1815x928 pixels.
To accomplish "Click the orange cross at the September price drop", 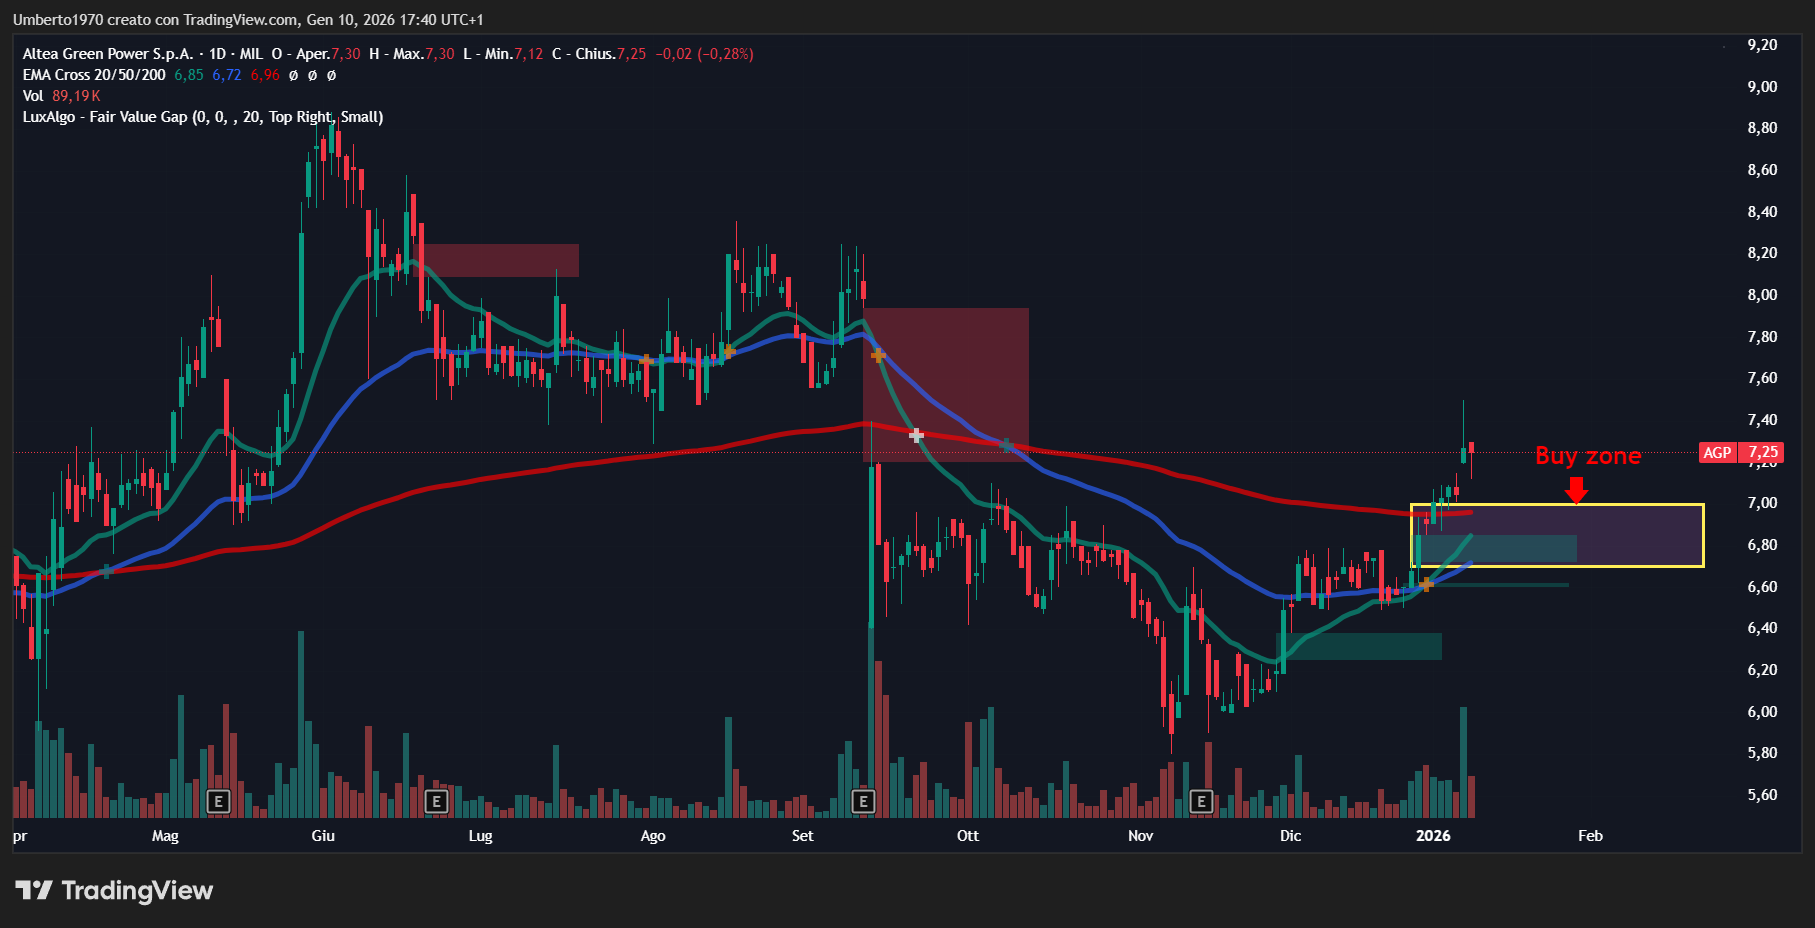I will point(878,355).
